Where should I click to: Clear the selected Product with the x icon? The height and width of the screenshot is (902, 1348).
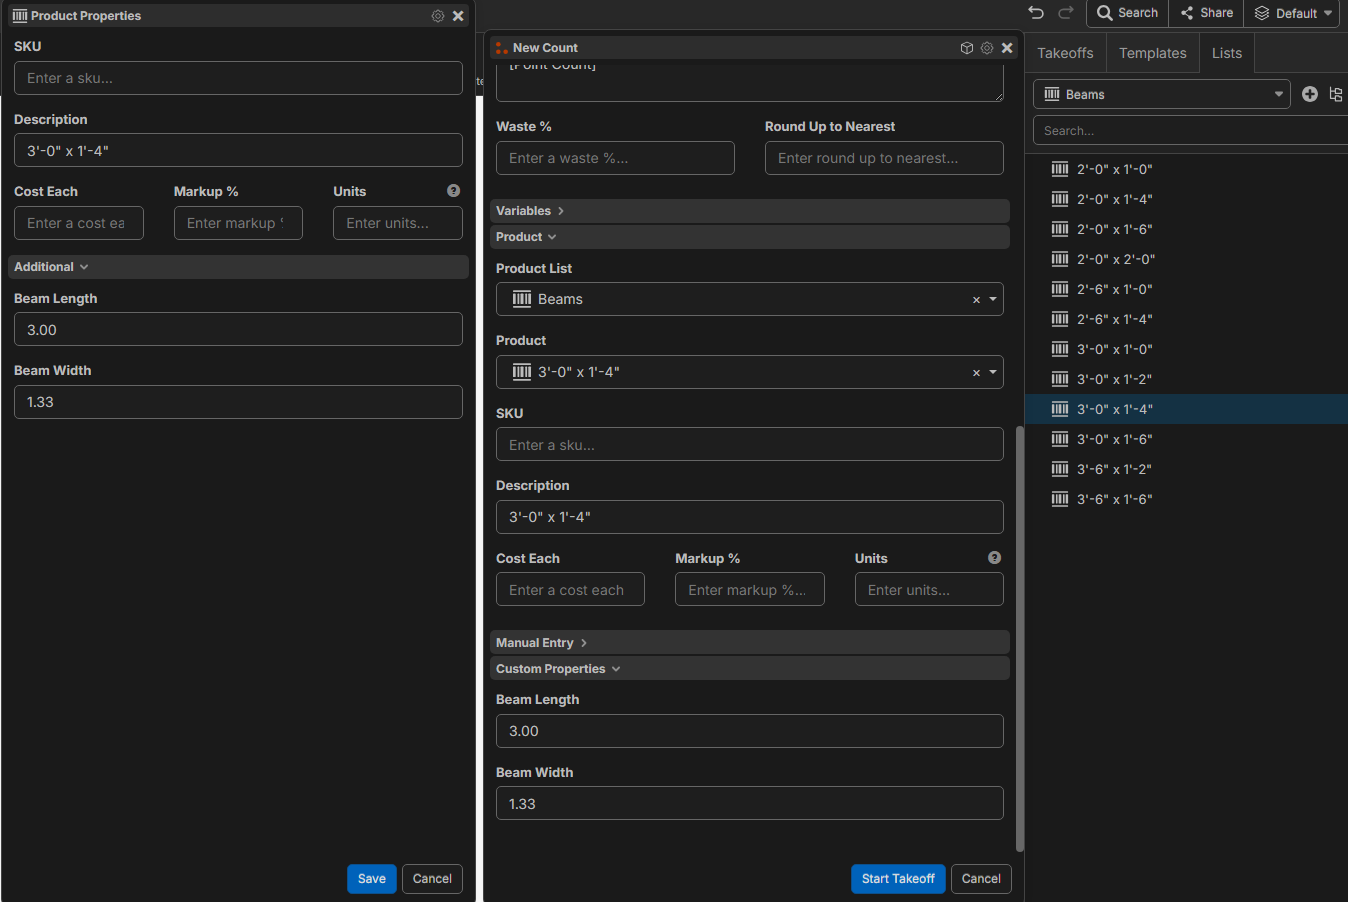click(x=976, y=373)
